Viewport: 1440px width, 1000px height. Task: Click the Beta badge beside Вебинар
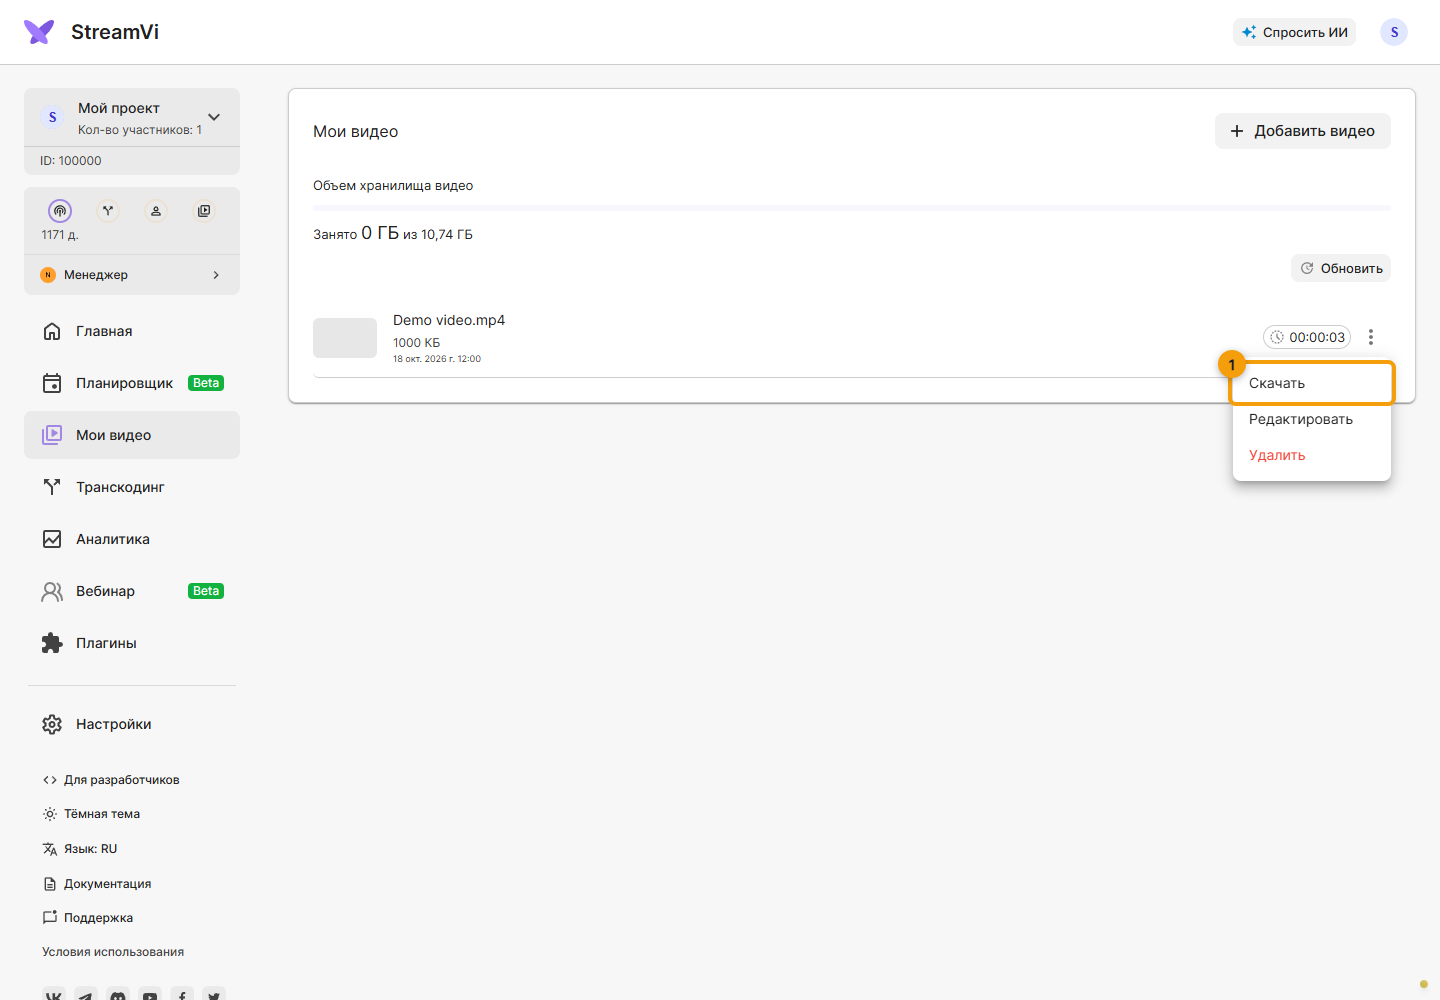(206, 591)
